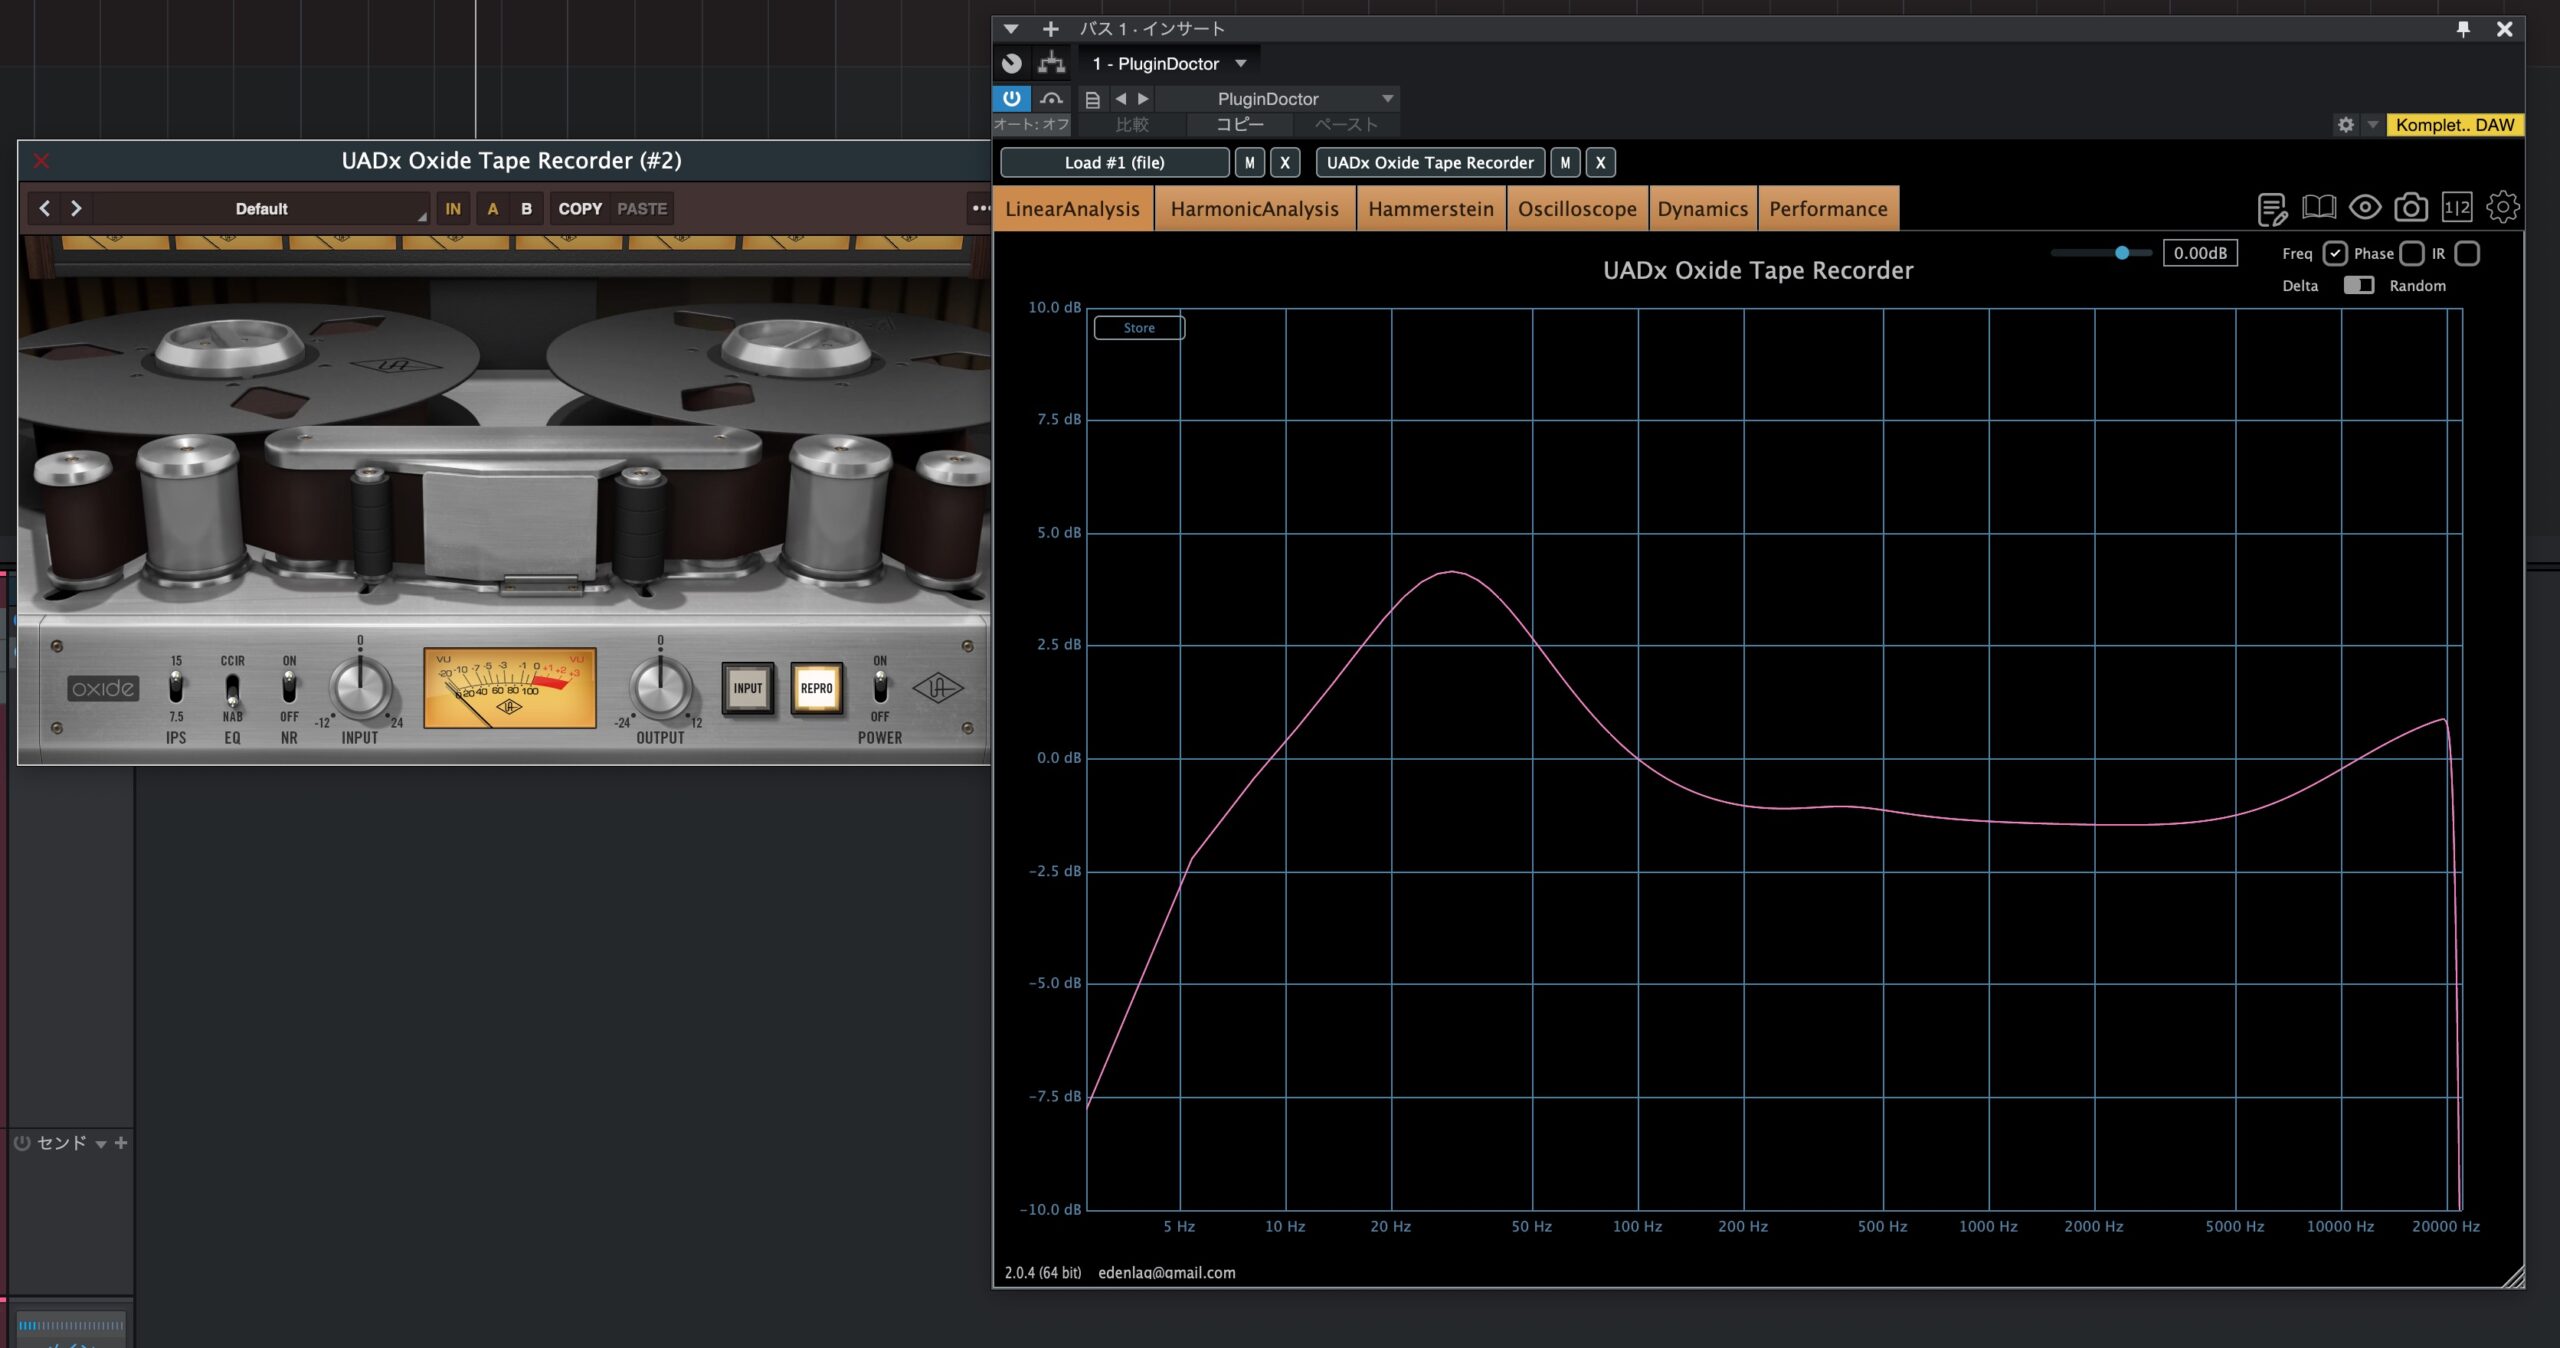This screenshot has height=1348, width=2560.
Task: Click the Store button on graph
Action: (1138, 328)
